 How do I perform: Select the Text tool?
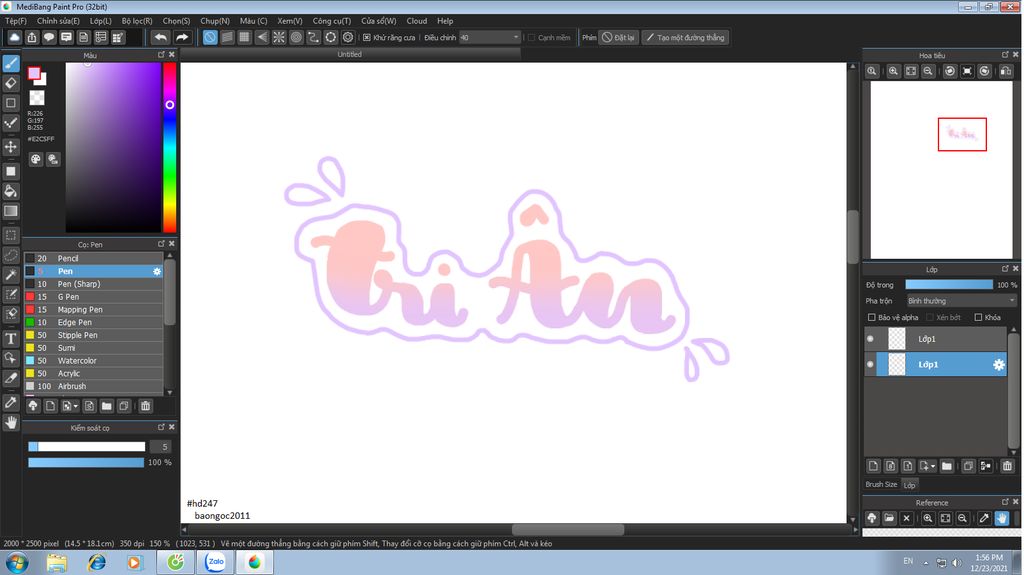pos(11,338)
